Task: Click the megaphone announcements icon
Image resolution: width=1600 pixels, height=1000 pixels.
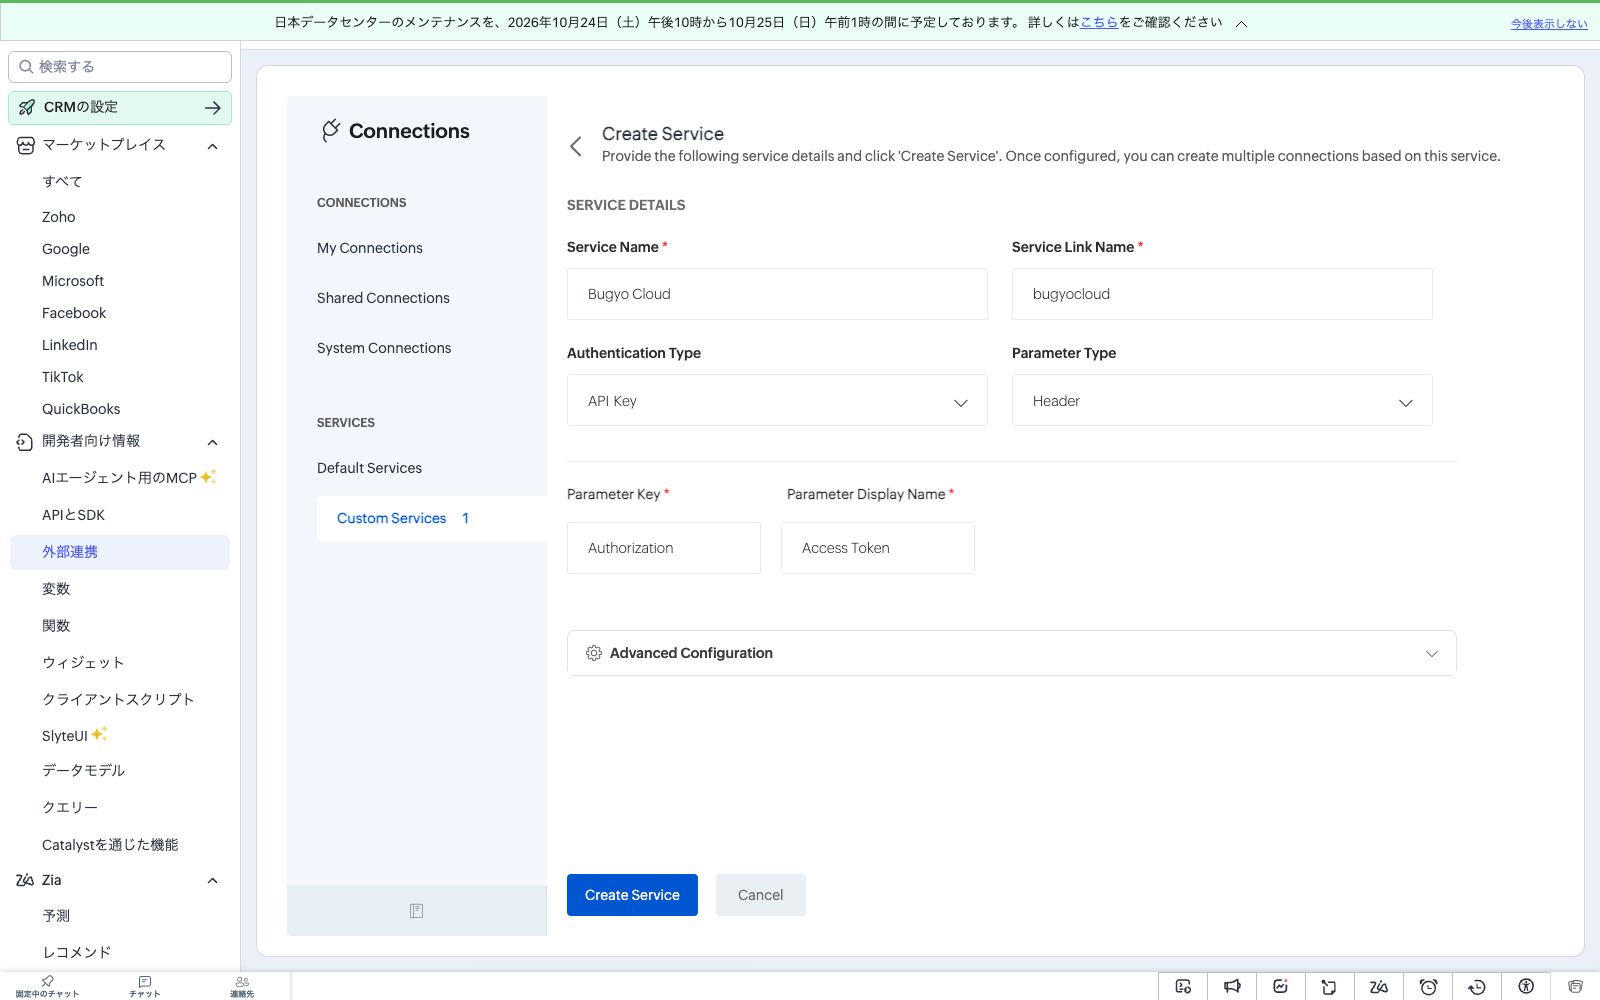Action: coord(1232,986)
